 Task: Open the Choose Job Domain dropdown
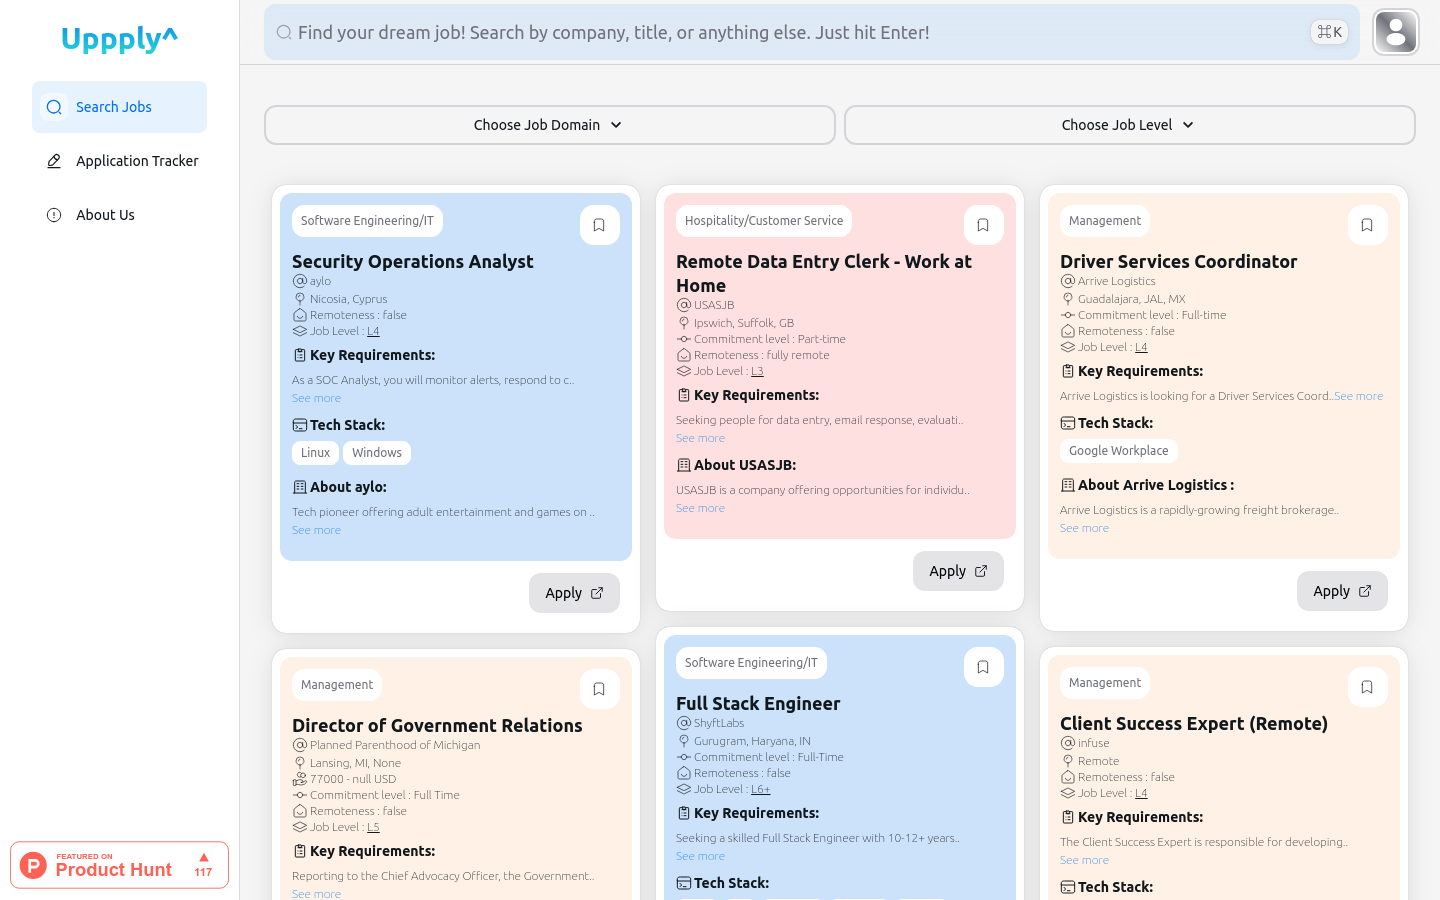click(549, 125)
